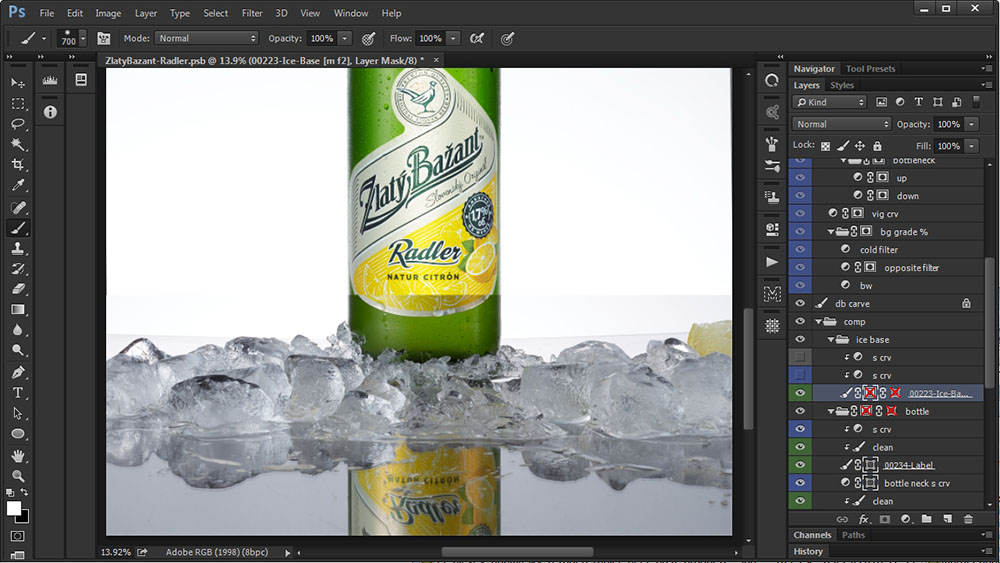This screenshot has height=563, width=1000.
Task: Create a new group with folder icon
Action: coord(927,519)
